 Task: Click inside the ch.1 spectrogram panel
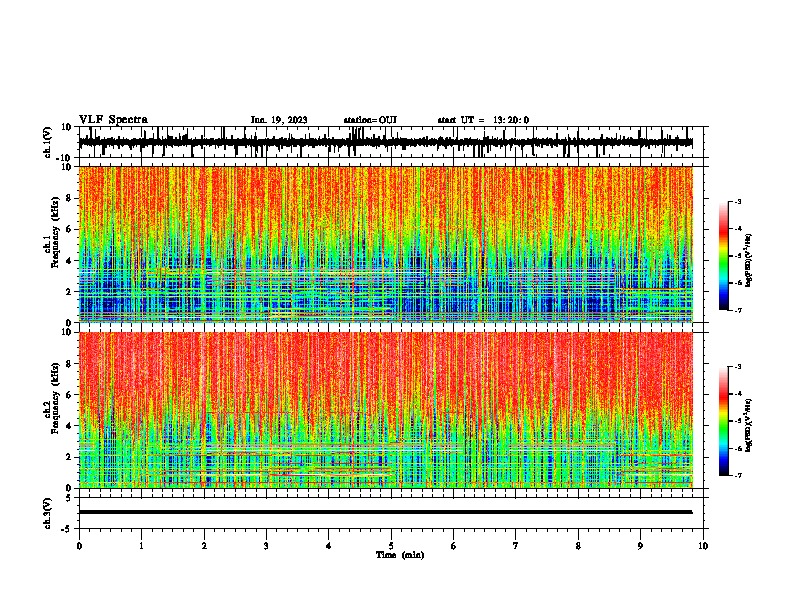tap(385, 244)
